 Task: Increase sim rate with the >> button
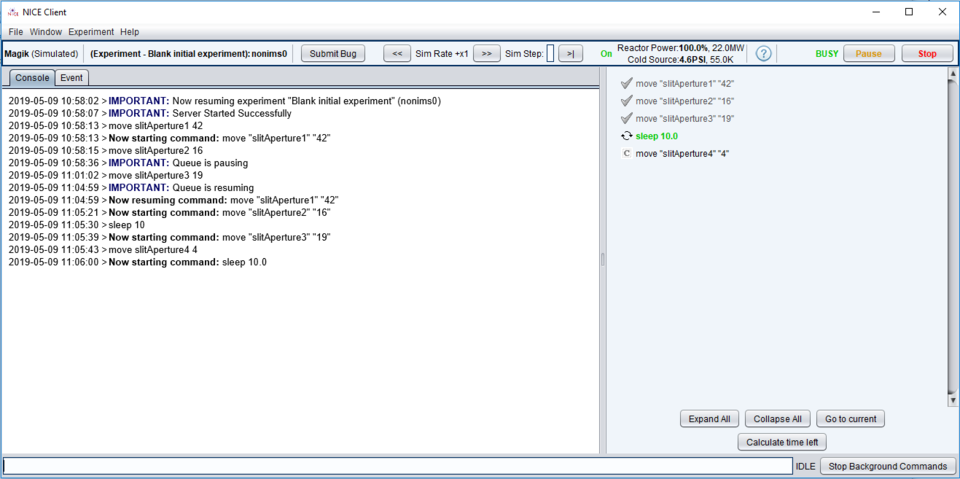click(486, 53)
